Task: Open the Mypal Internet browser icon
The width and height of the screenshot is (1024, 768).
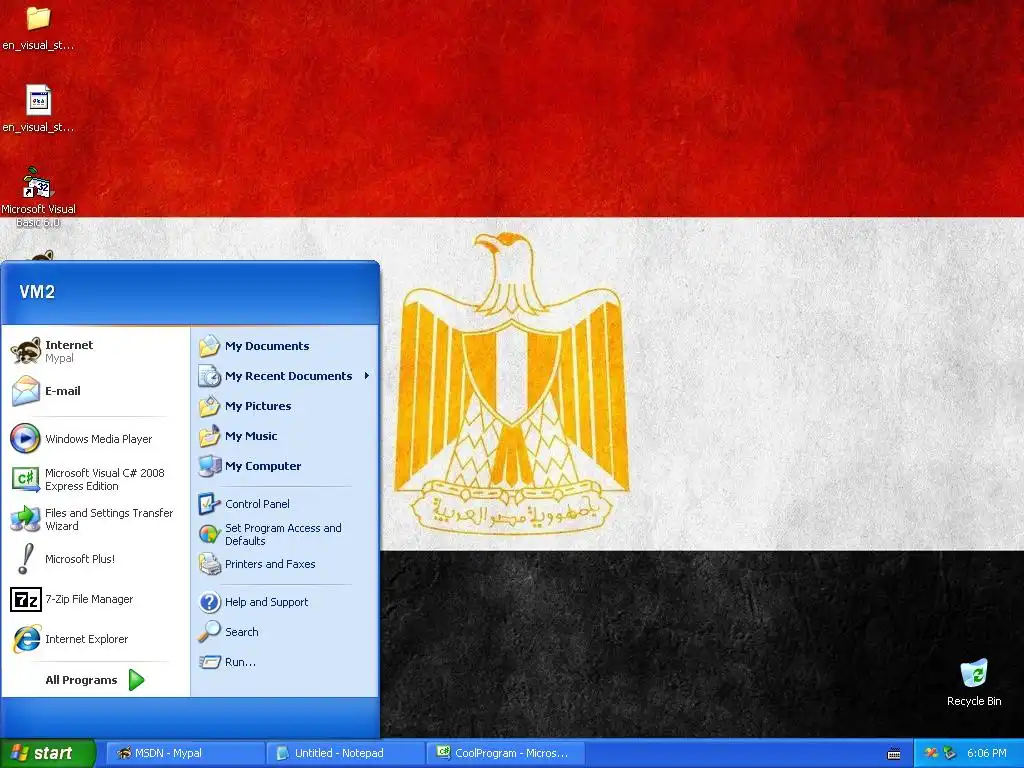Action: (x=26, y=351)
